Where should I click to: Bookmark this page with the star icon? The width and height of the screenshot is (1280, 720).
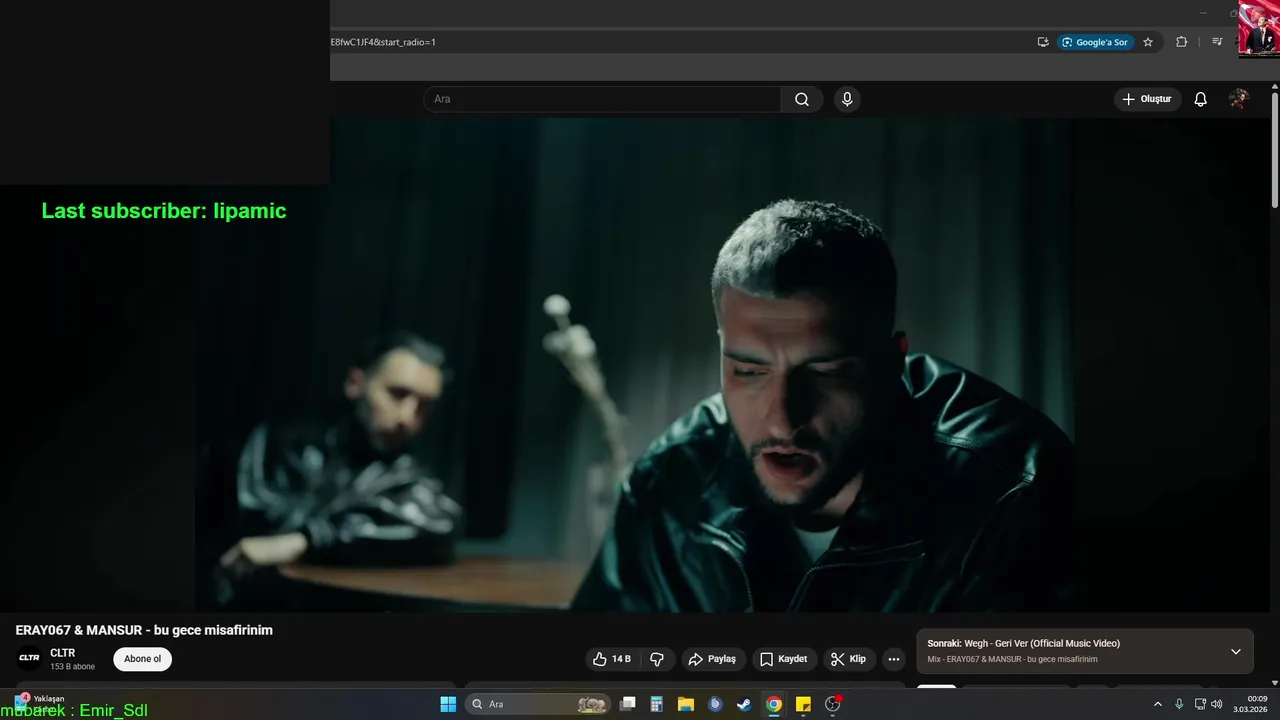tap(1148, 42)
